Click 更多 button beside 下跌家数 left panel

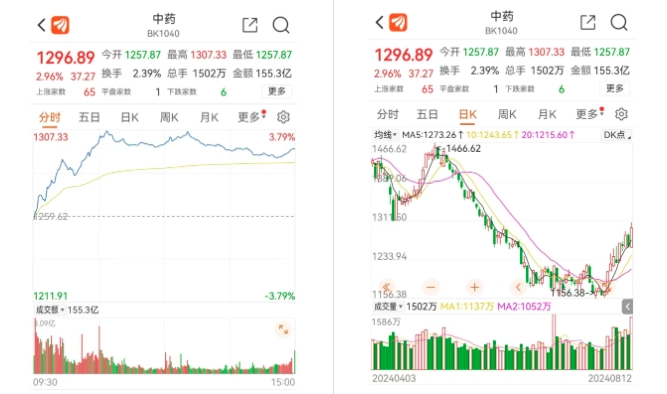(276, 91)
